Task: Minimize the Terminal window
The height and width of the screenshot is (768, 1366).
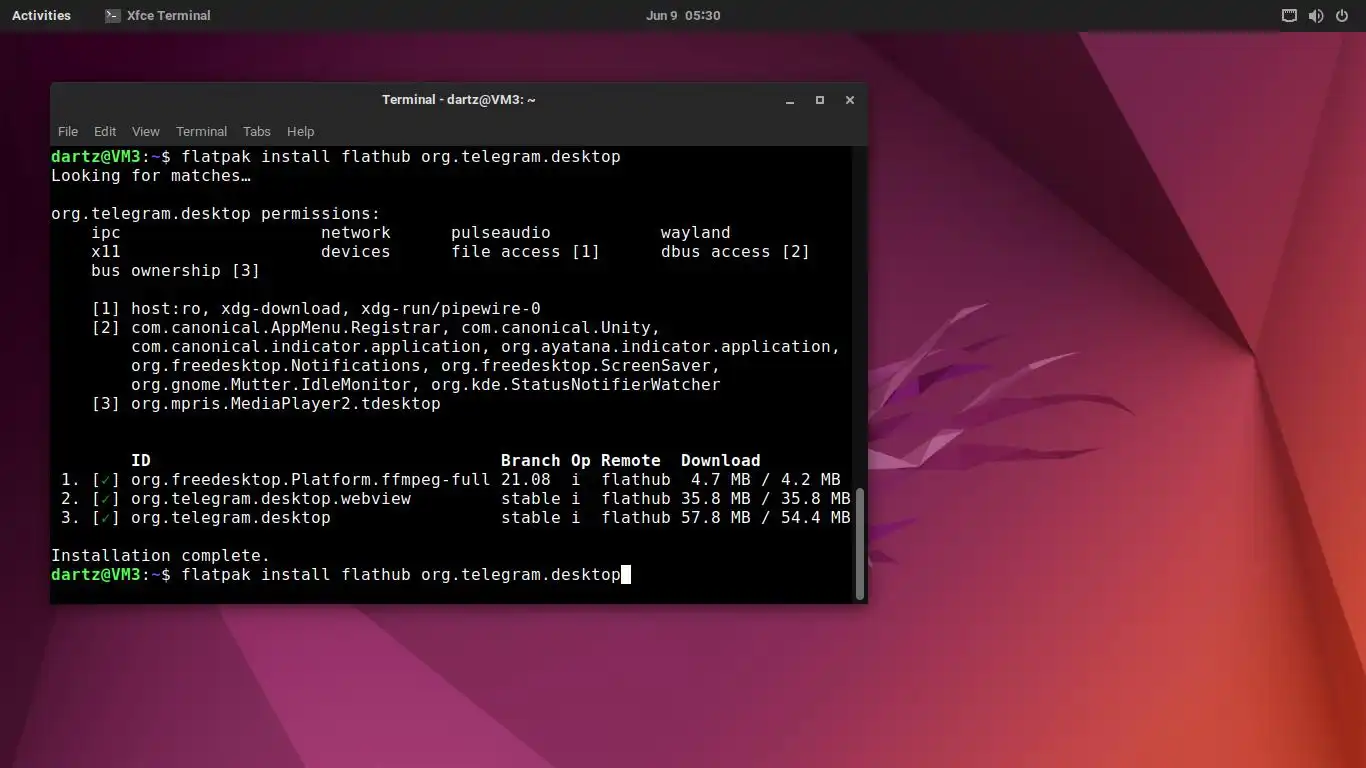Action: (x=790, y=100)
